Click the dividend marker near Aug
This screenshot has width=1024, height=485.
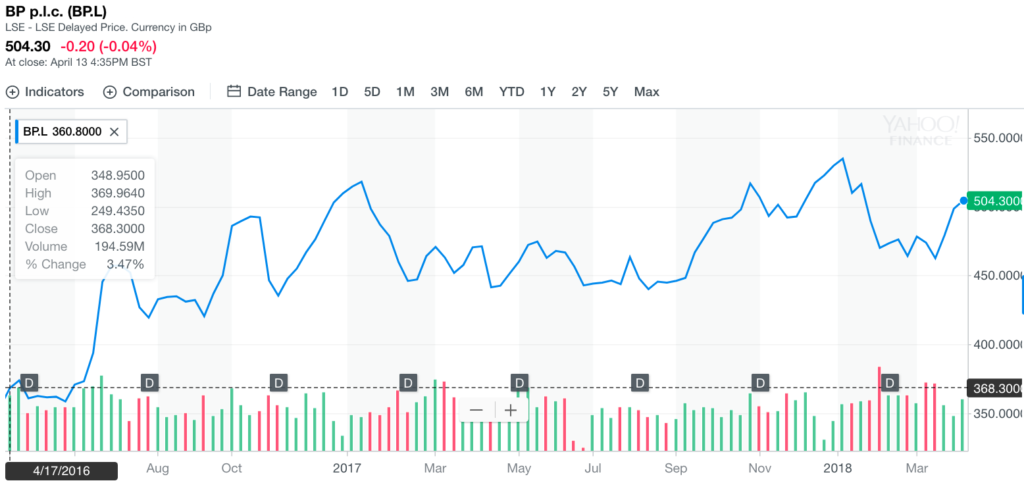point(149,382)
